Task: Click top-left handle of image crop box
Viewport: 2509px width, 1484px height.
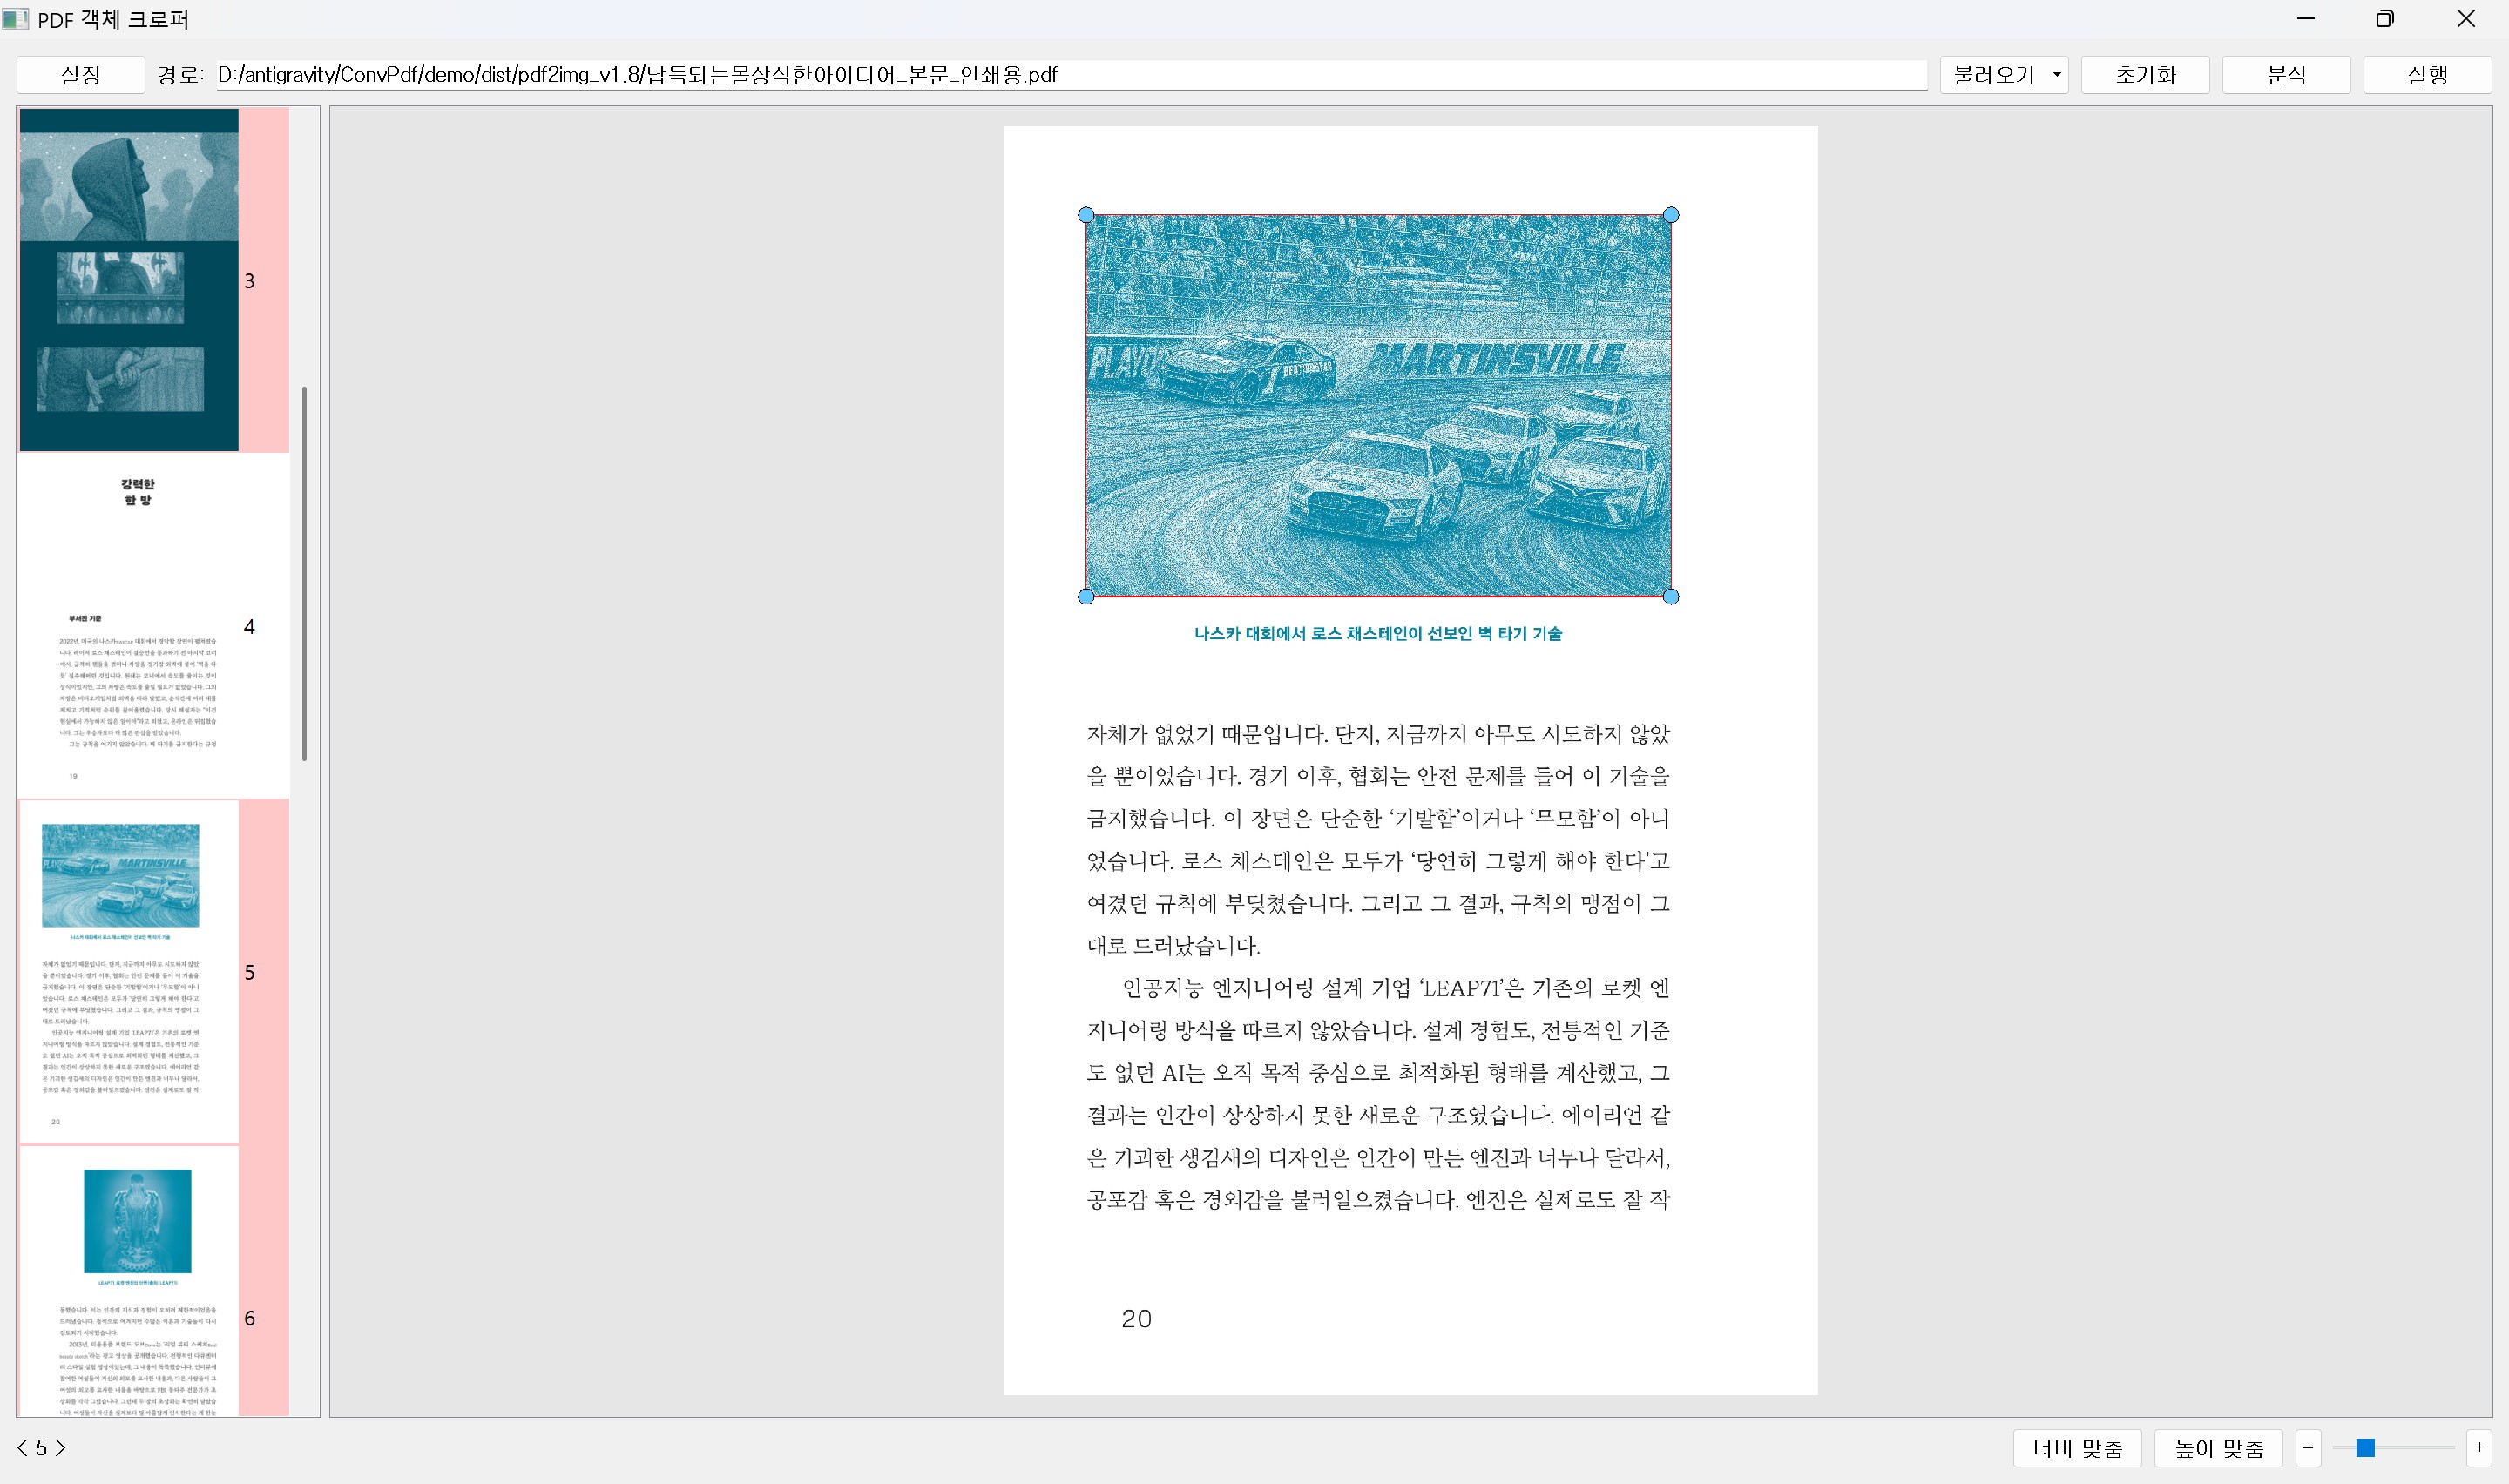Action: click(x=1086, y=215)
